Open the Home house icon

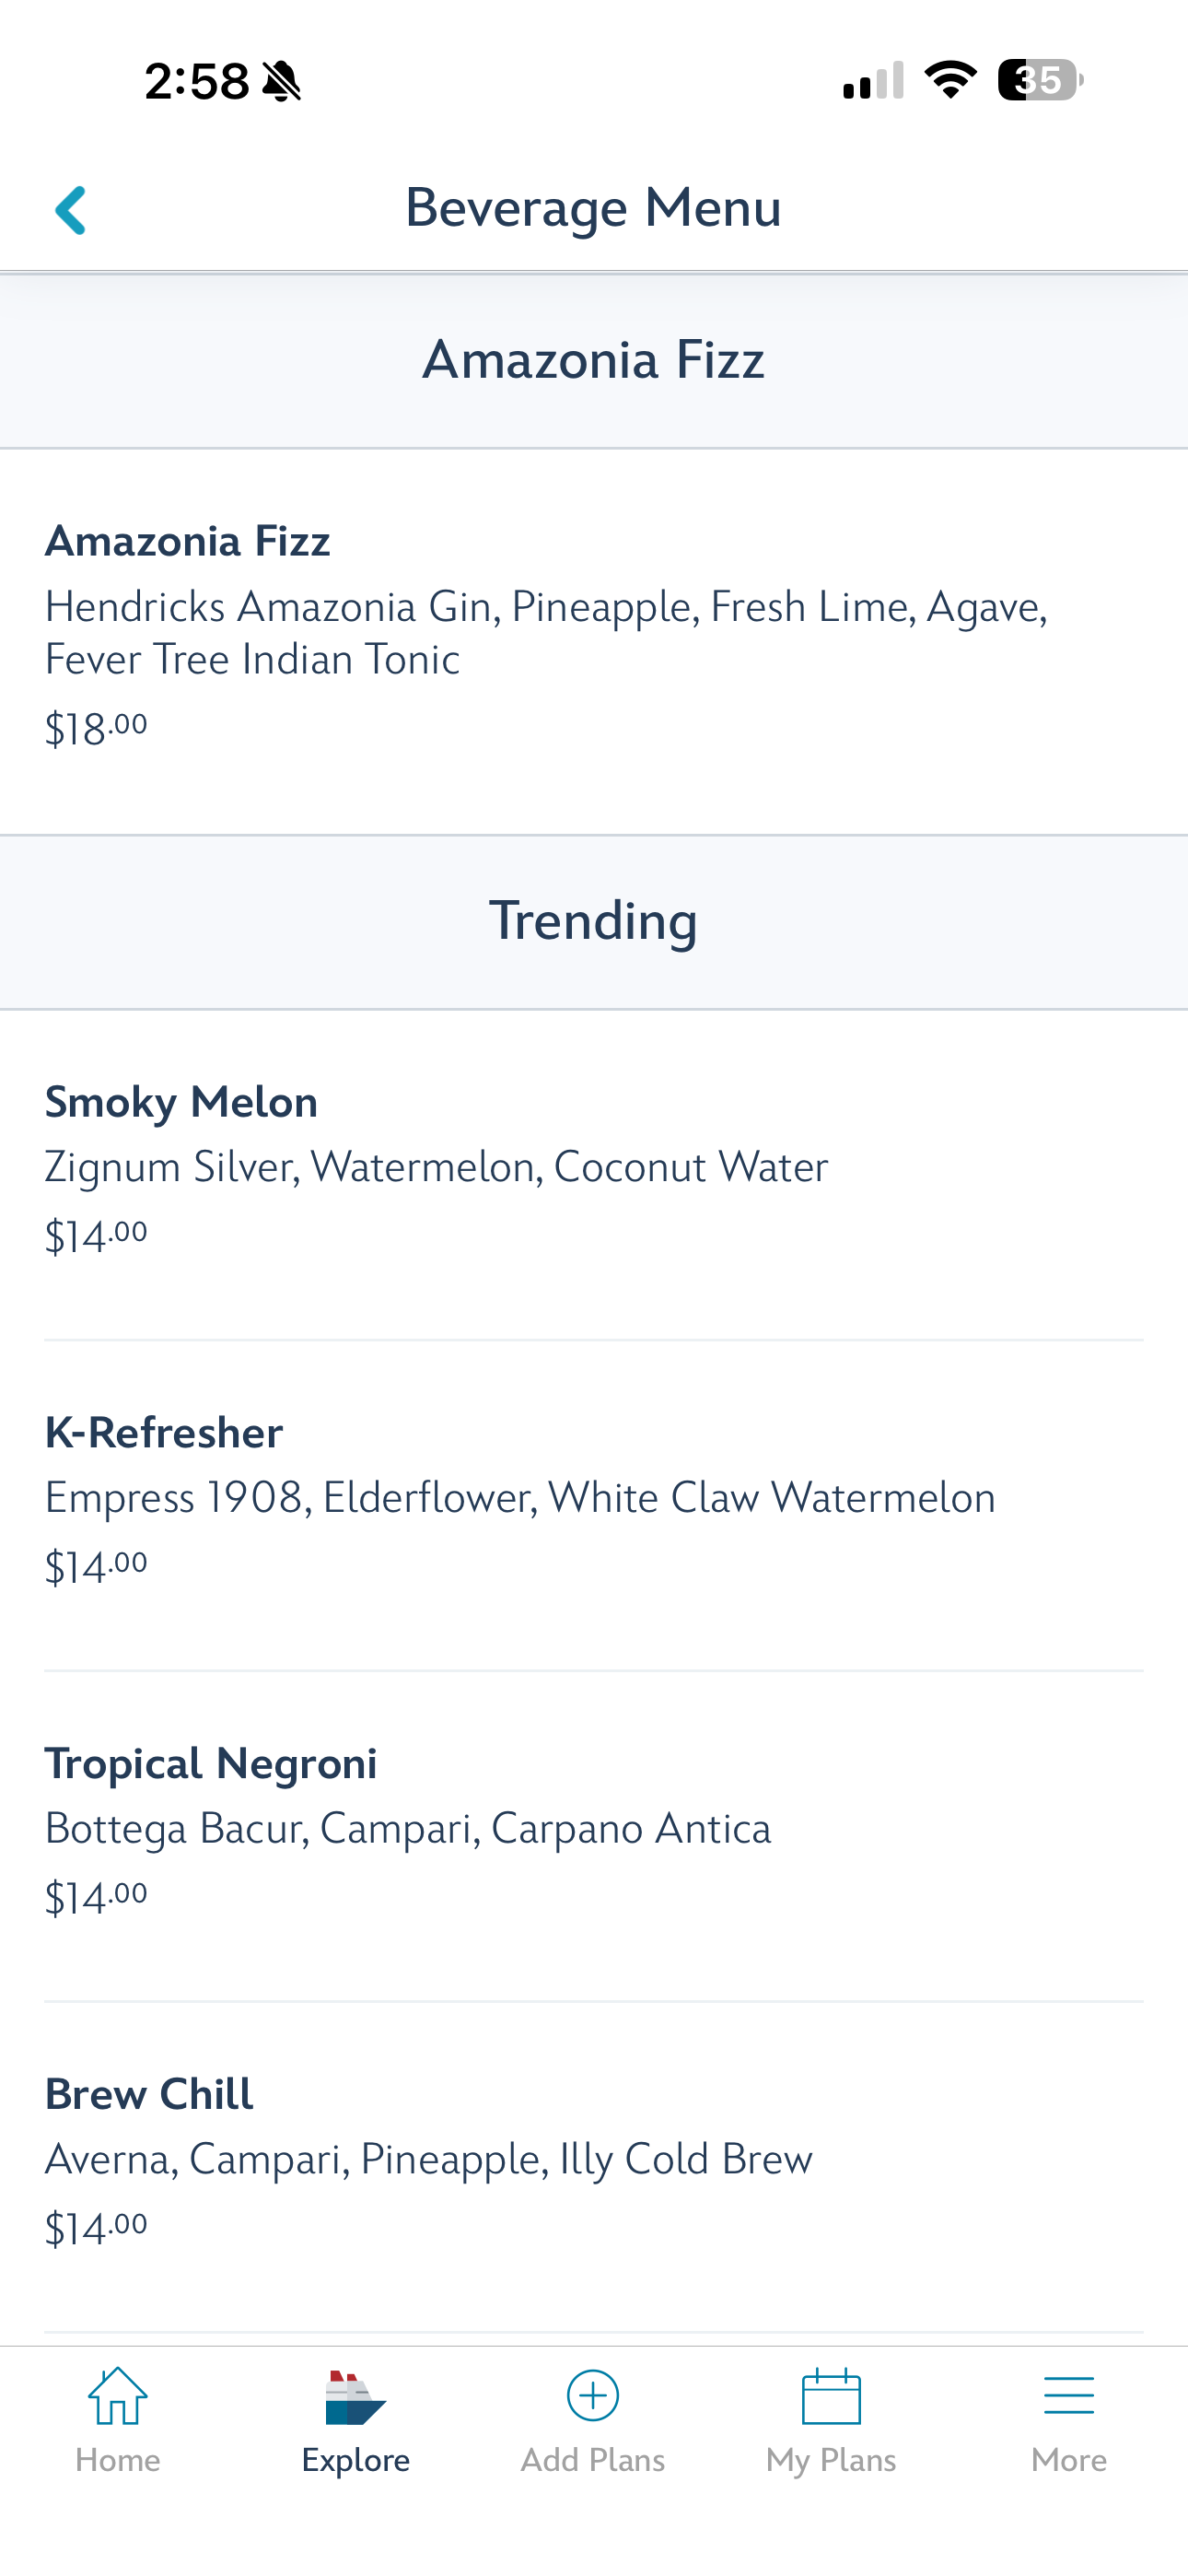118,2396
